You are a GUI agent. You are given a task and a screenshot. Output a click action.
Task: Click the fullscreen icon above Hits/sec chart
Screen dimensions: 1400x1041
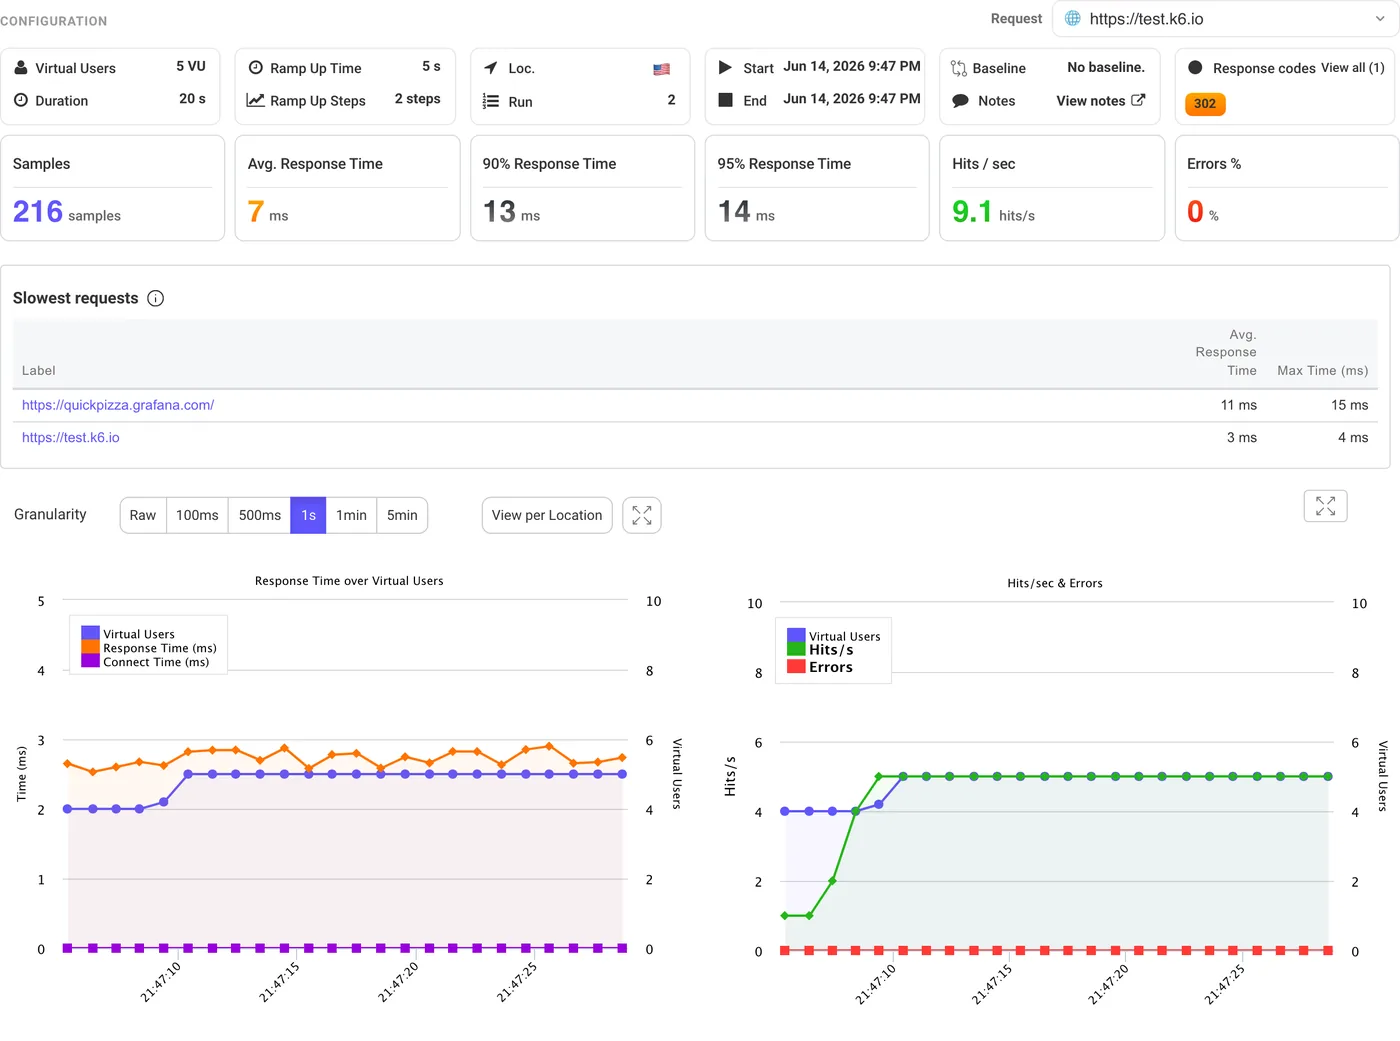tap(1326, 506)
